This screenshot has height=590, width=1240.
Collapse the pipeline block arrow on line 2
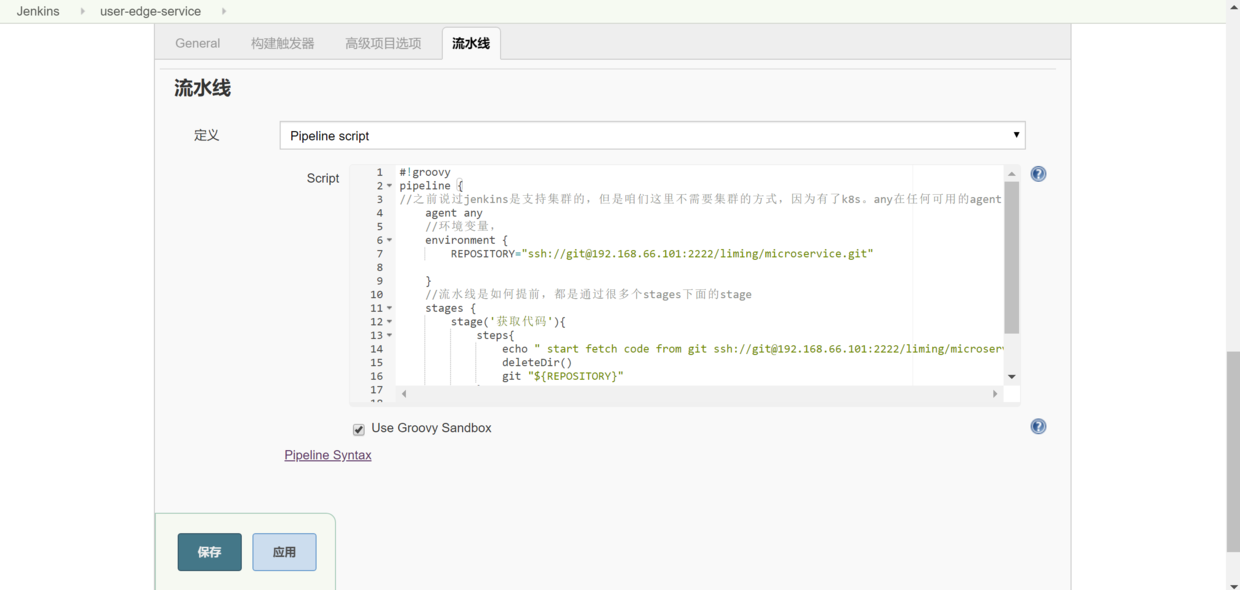[389, 185]
